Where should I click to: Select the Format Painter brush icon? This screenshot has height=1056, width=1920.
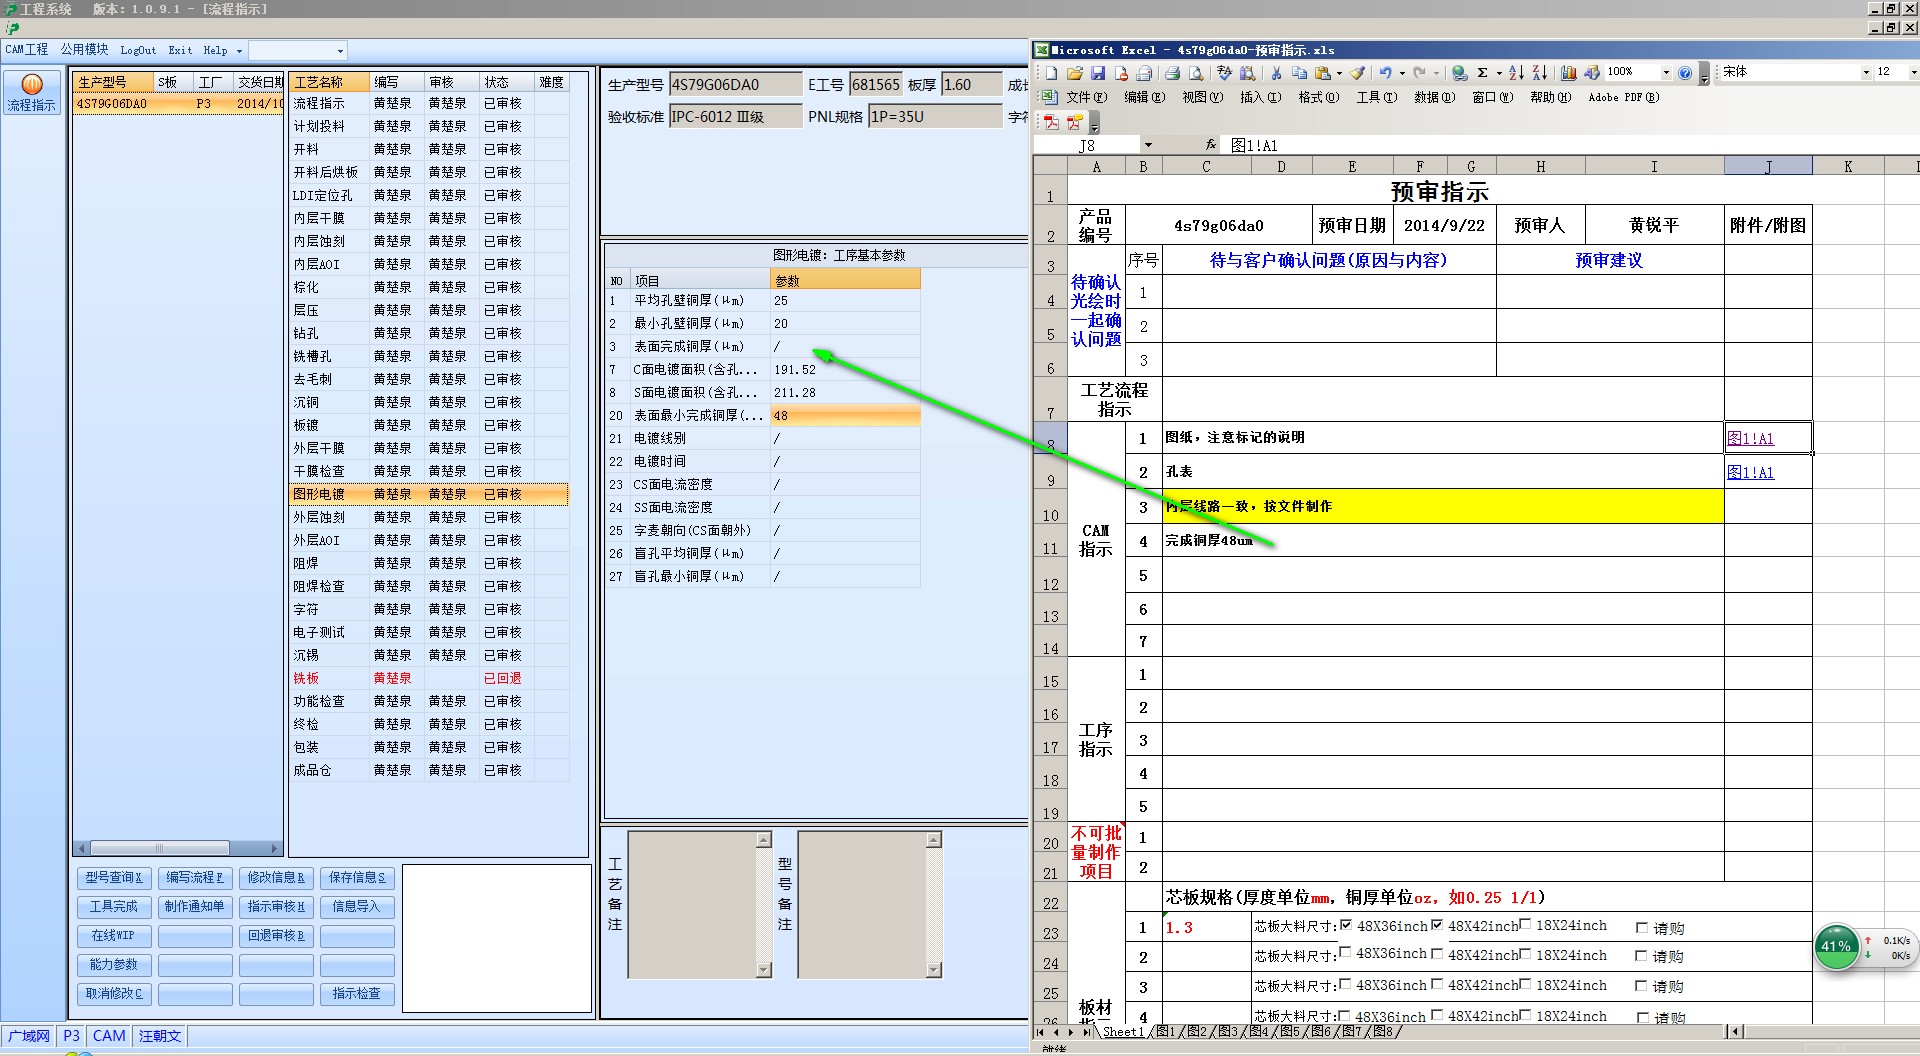pos(1357,73)
